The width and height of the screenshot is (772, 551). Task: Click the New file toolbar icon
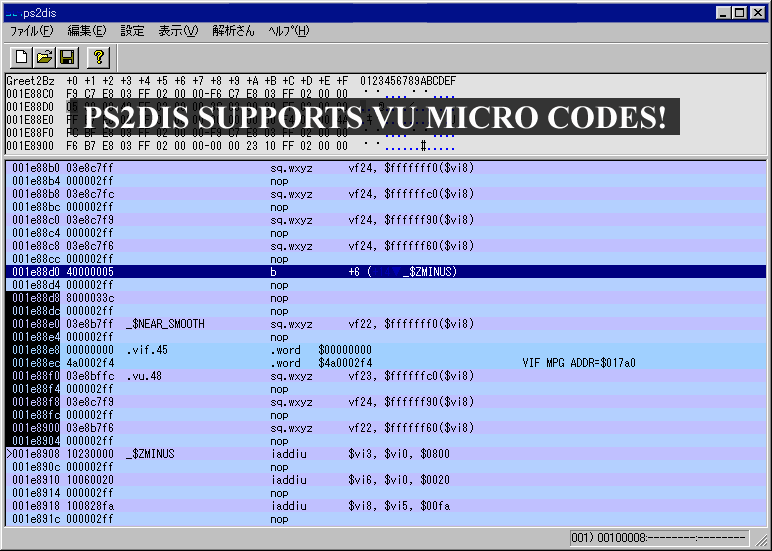pyautogui.click(x=22, y=58)
